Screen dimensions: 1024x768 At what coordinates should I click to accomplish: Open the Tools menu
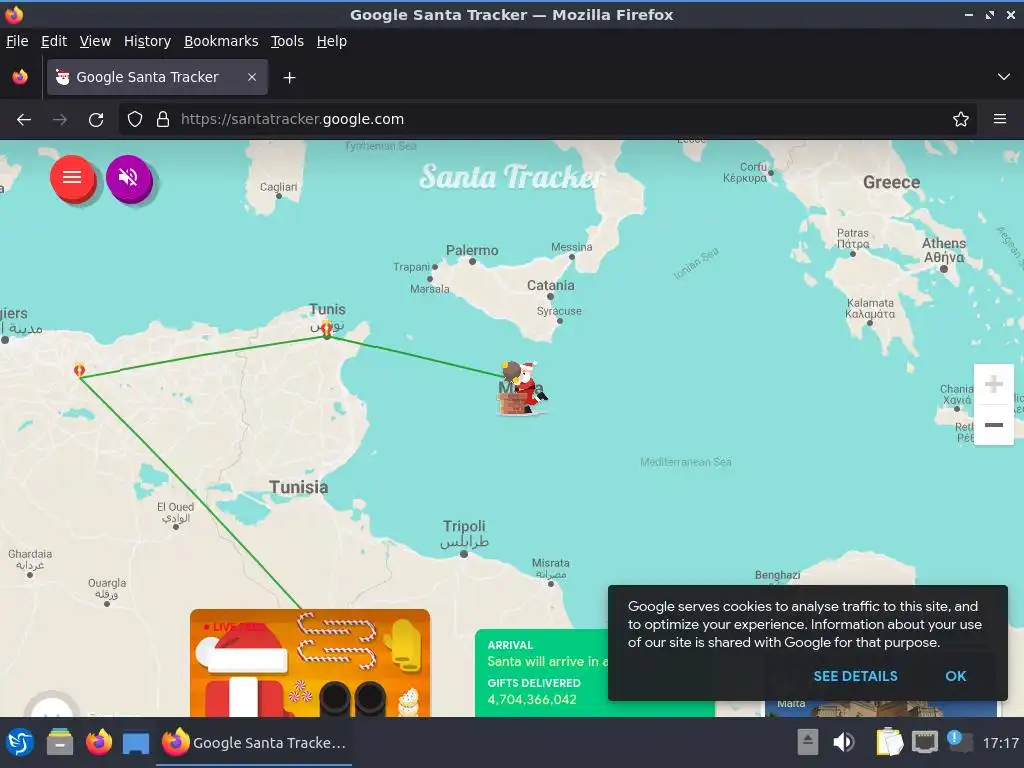click(287, 41)
